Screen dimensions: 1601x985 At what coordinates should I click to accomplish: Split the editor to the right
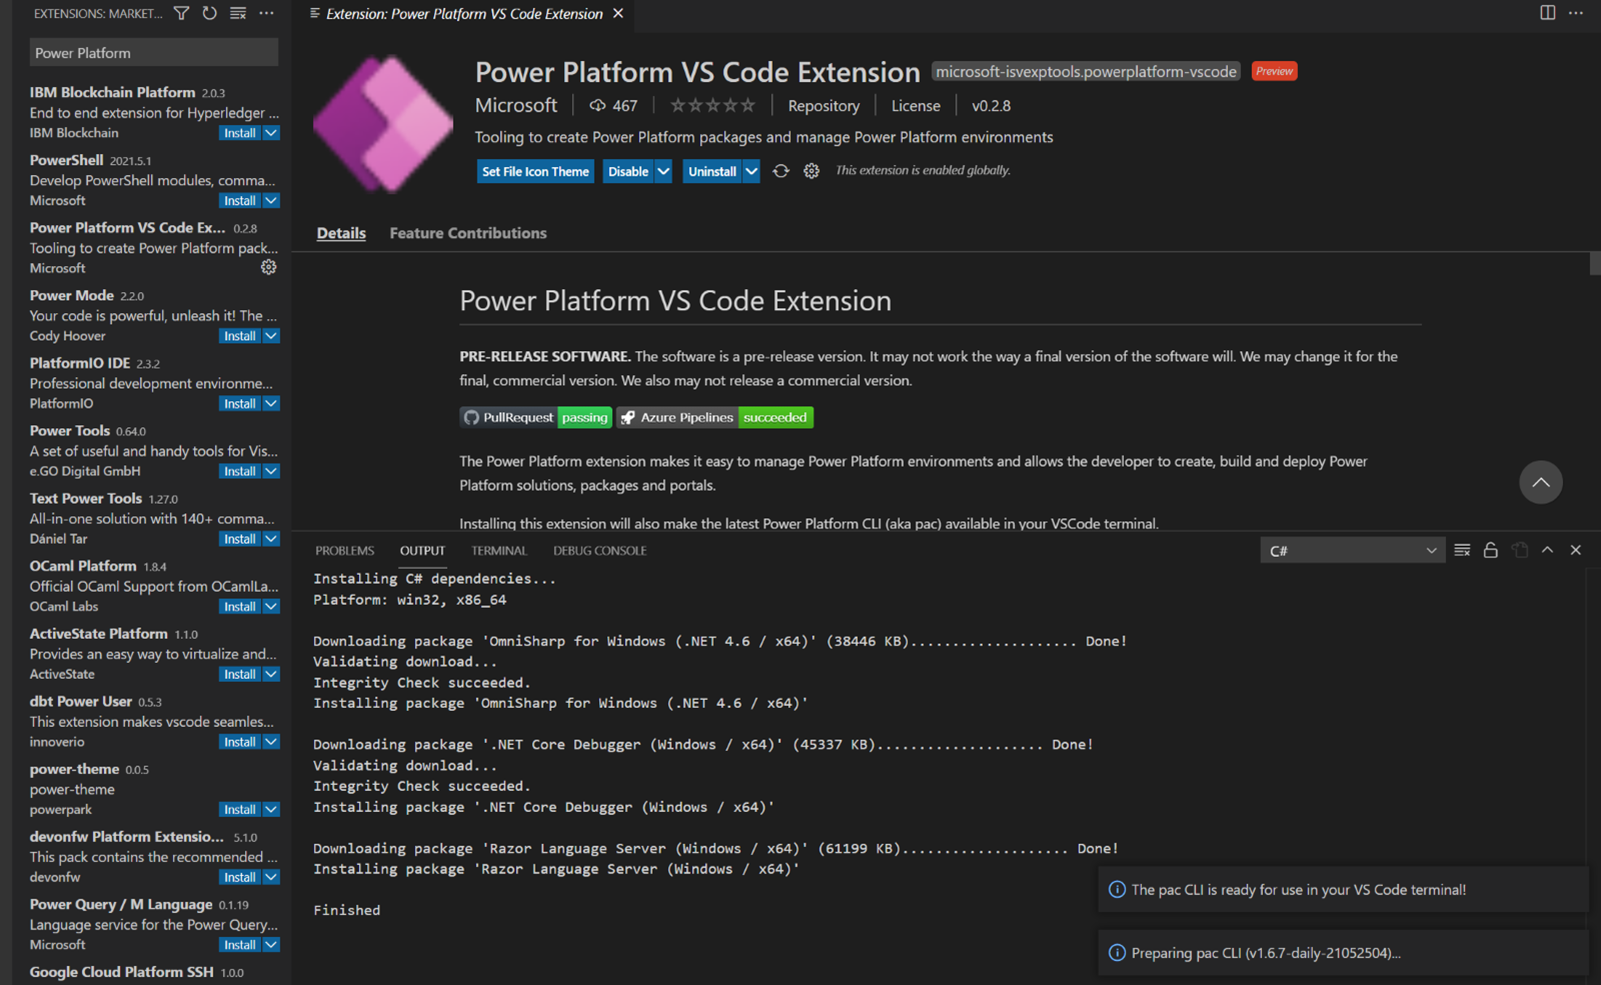click(1547, 13)
